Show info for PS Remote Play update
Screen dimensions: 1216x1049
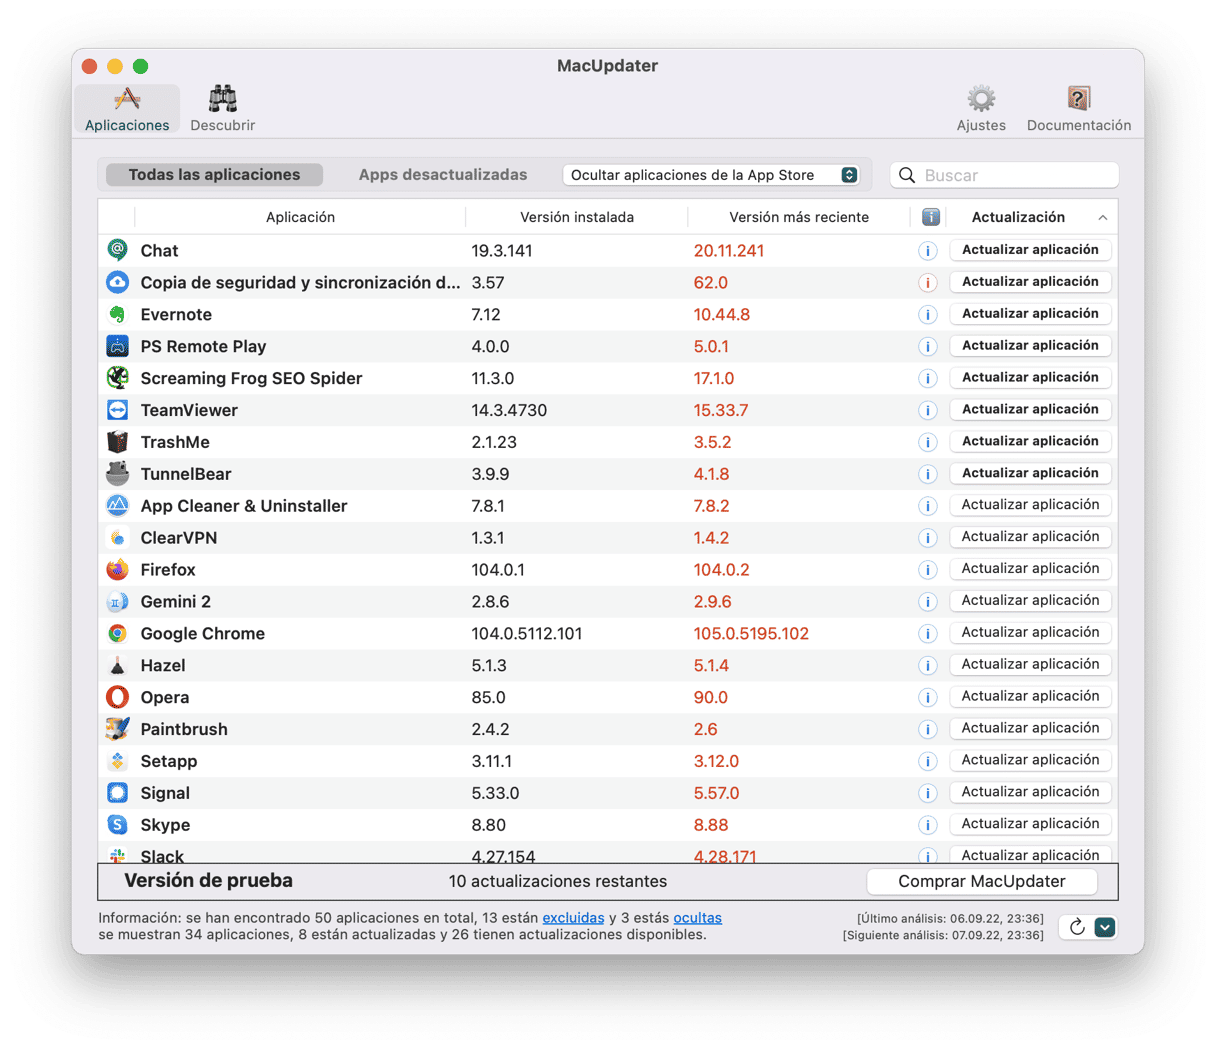click(x=928, y=347)
